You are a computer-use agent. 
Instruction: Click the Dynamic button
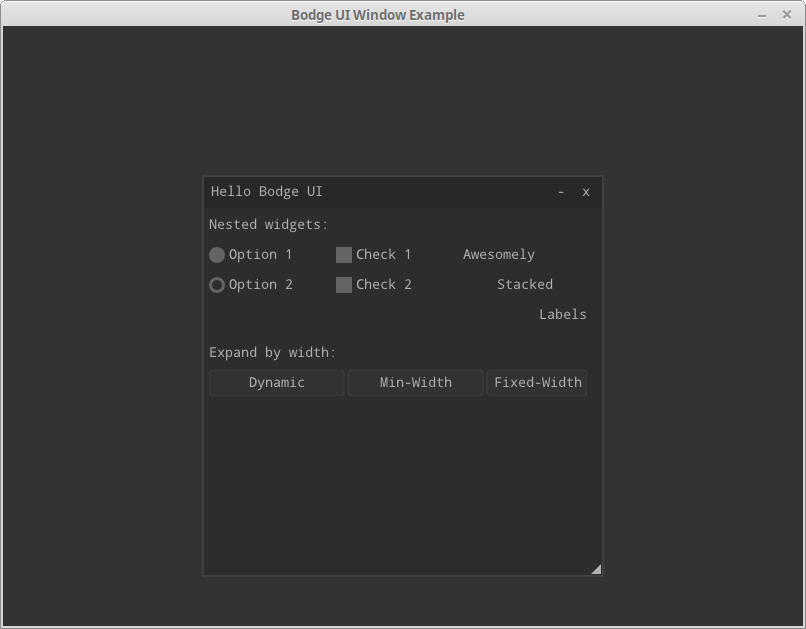(x=277, y=383)
